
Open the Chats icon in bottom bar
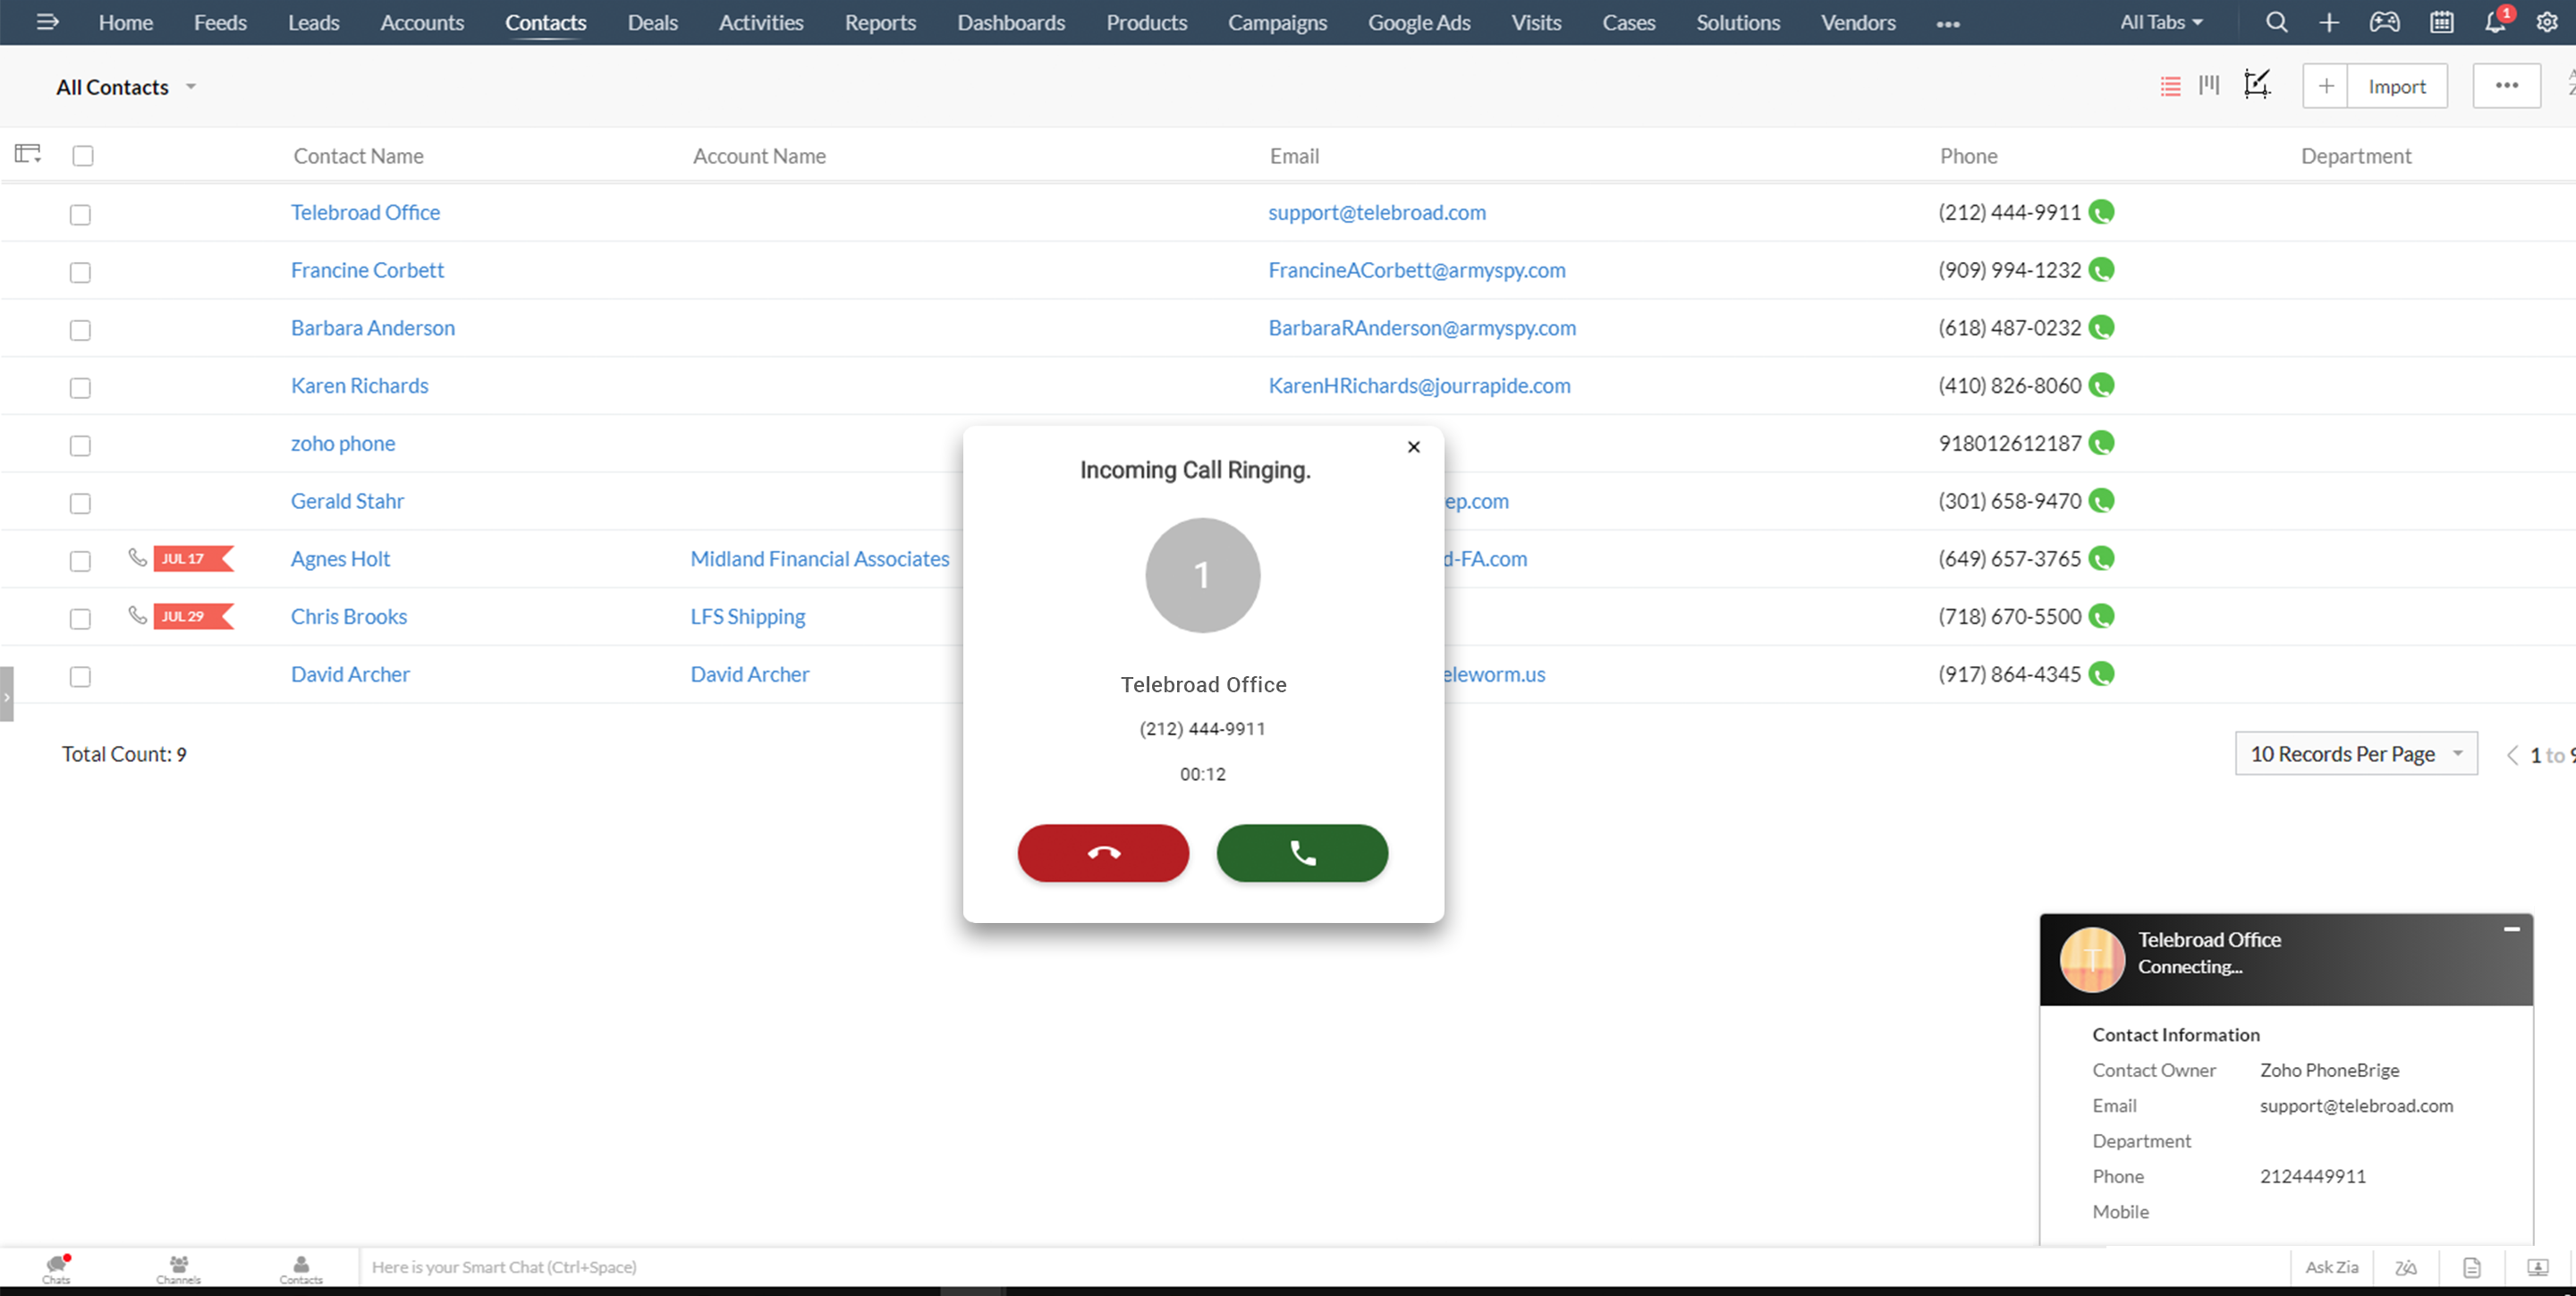(x=57, y=1268)
